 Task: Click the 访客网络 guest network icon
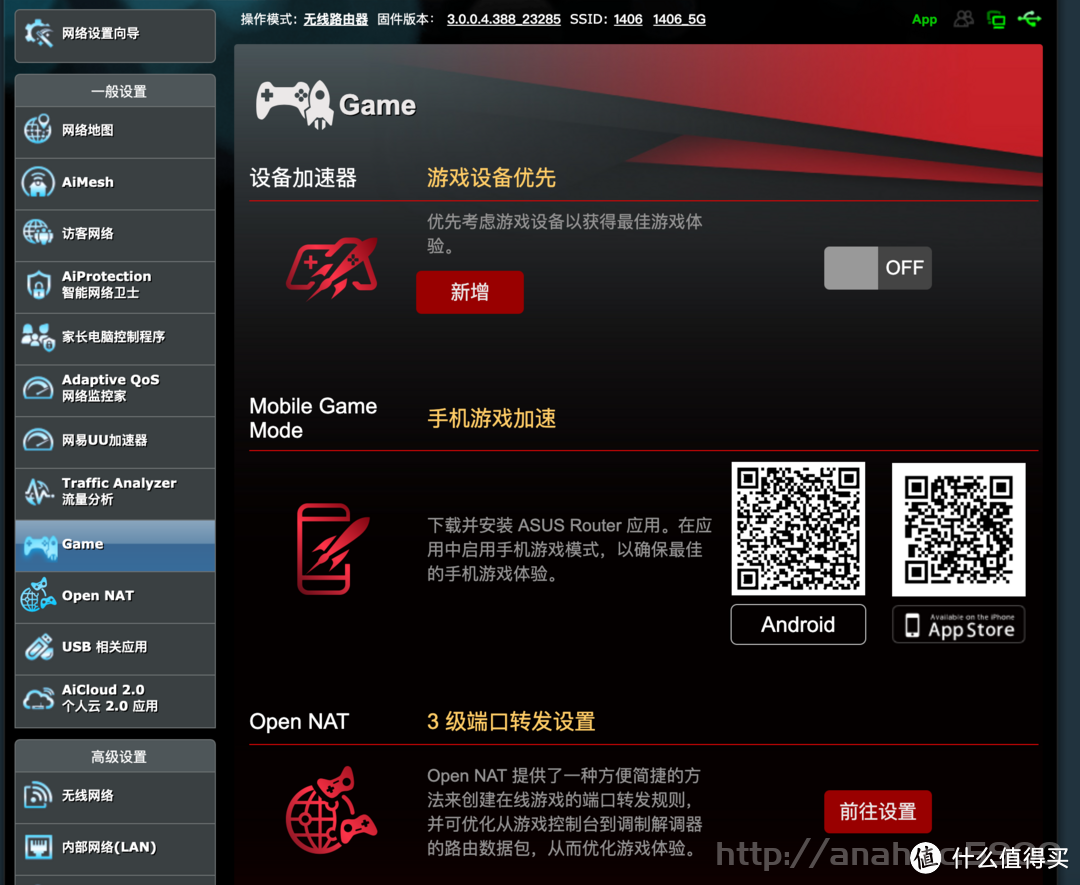pyautogui.click(x=38, y=233)
